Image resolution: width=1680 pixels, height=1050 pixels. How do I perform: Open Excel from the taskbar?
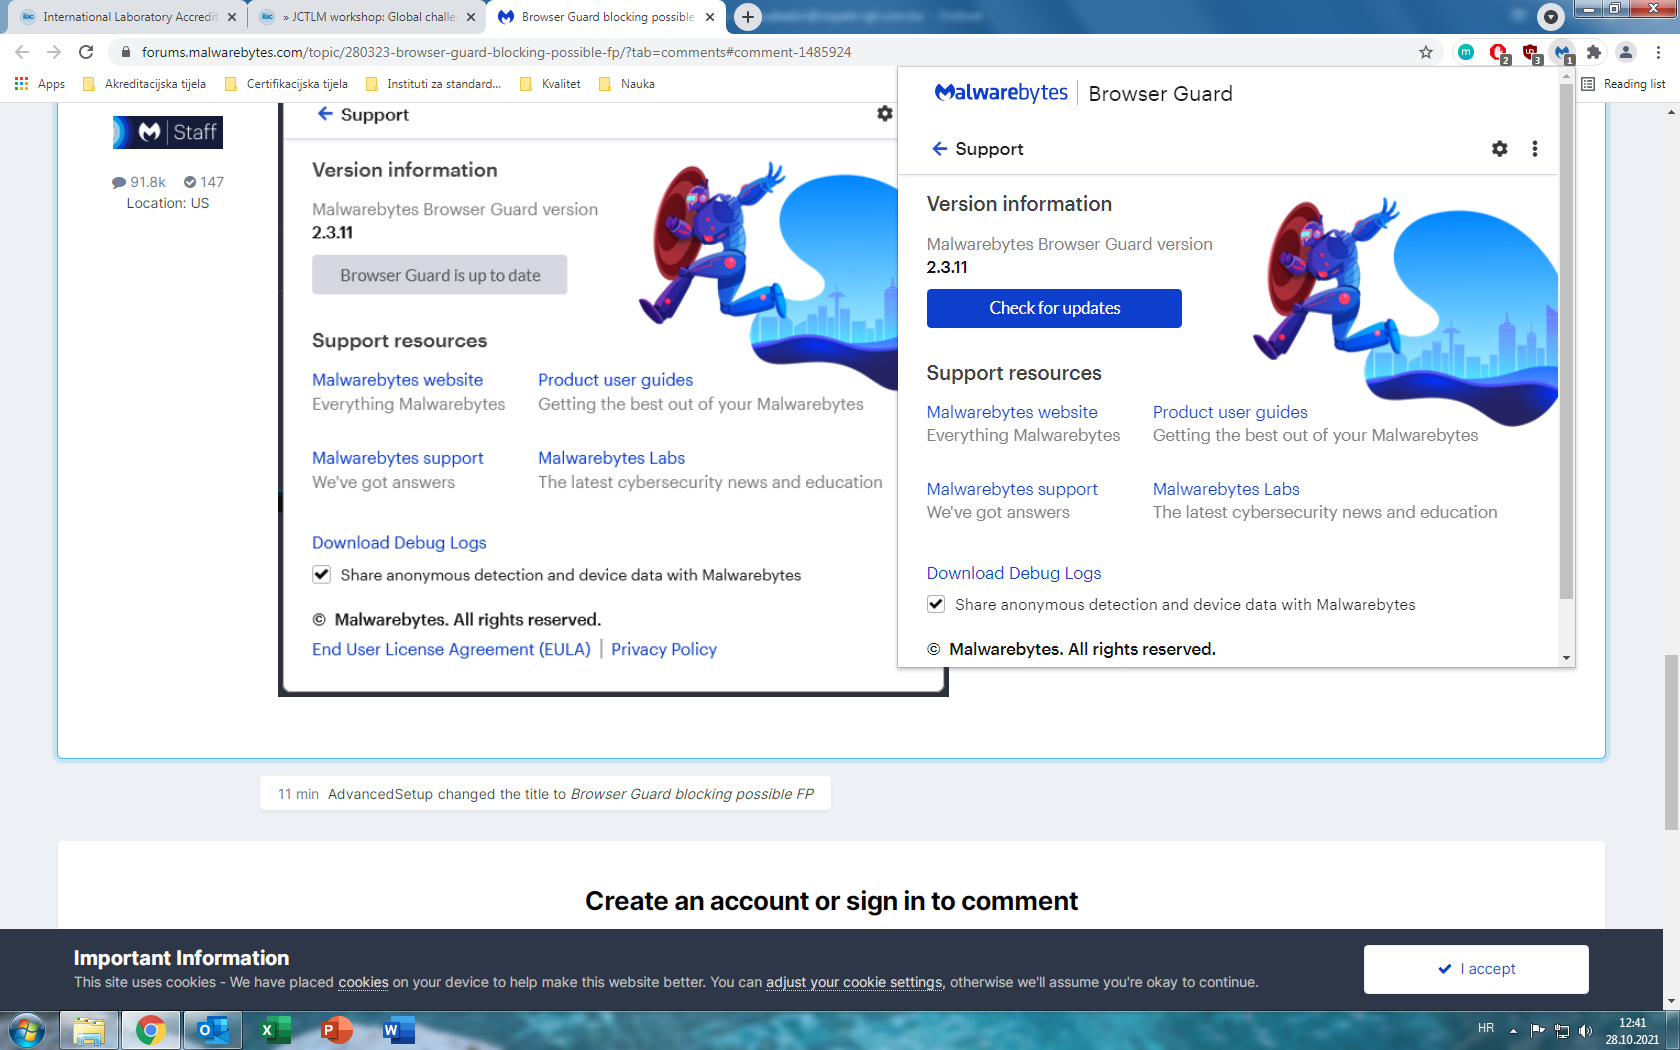(x=273, y=1030)
